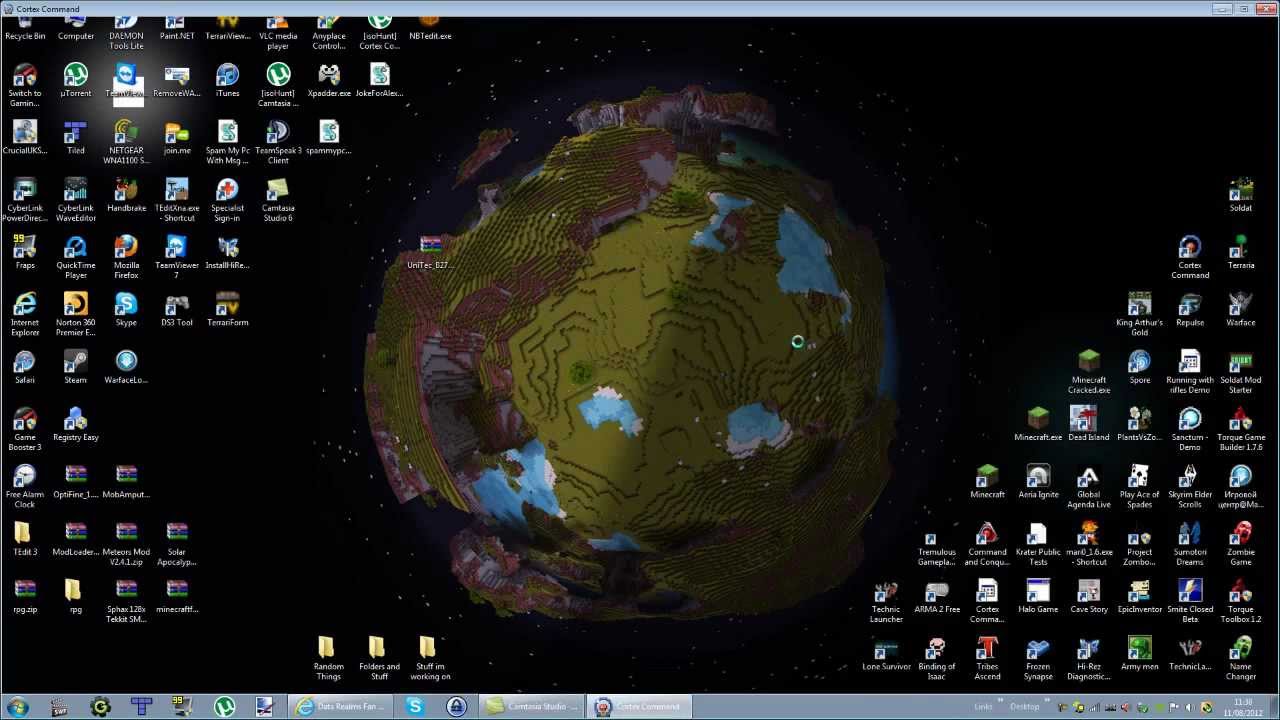1280x720 pixels.
Task: Open Binding of Isaac shortcut
Action: pos(937,658)
